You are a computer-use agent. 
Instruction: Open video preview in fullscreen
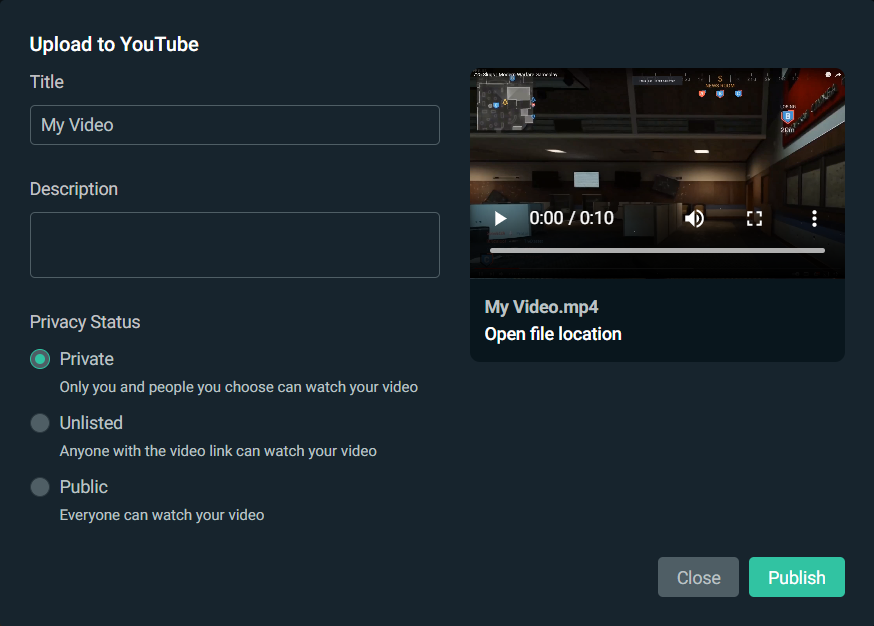[x=754, y=218]
